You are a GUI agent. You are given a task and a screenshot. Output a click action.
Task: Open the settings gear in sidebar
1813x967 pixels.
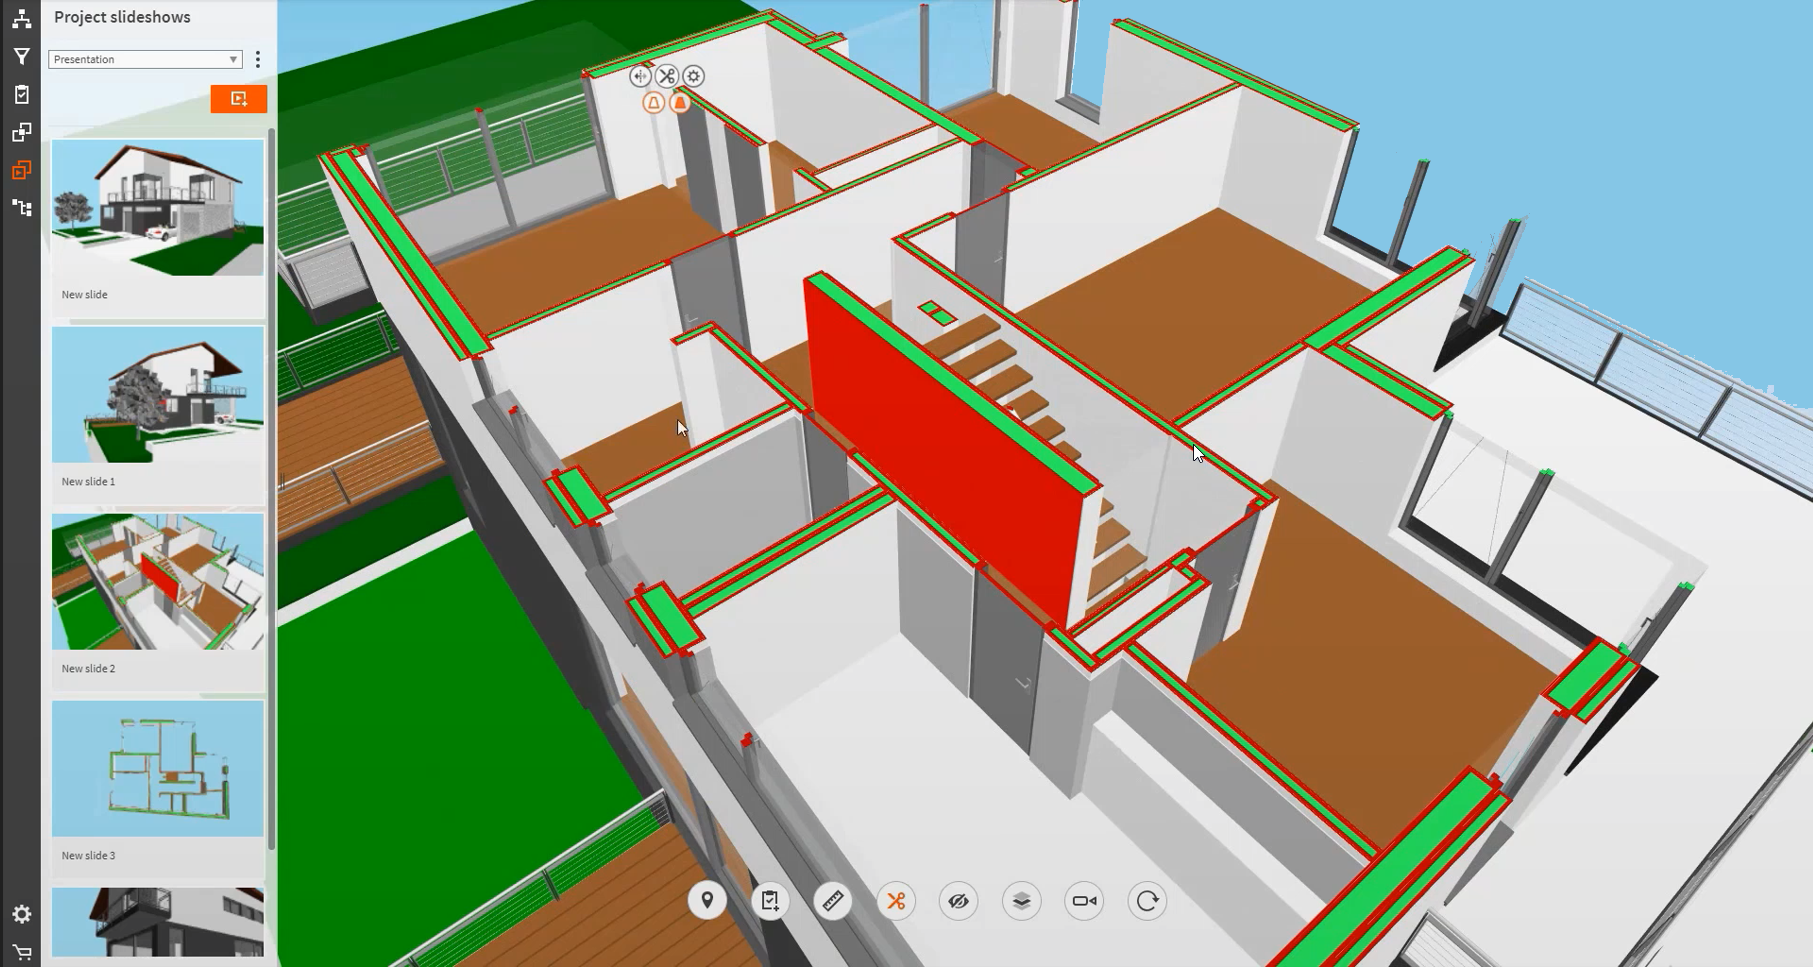pyautogui.click(x=21, y=914)
